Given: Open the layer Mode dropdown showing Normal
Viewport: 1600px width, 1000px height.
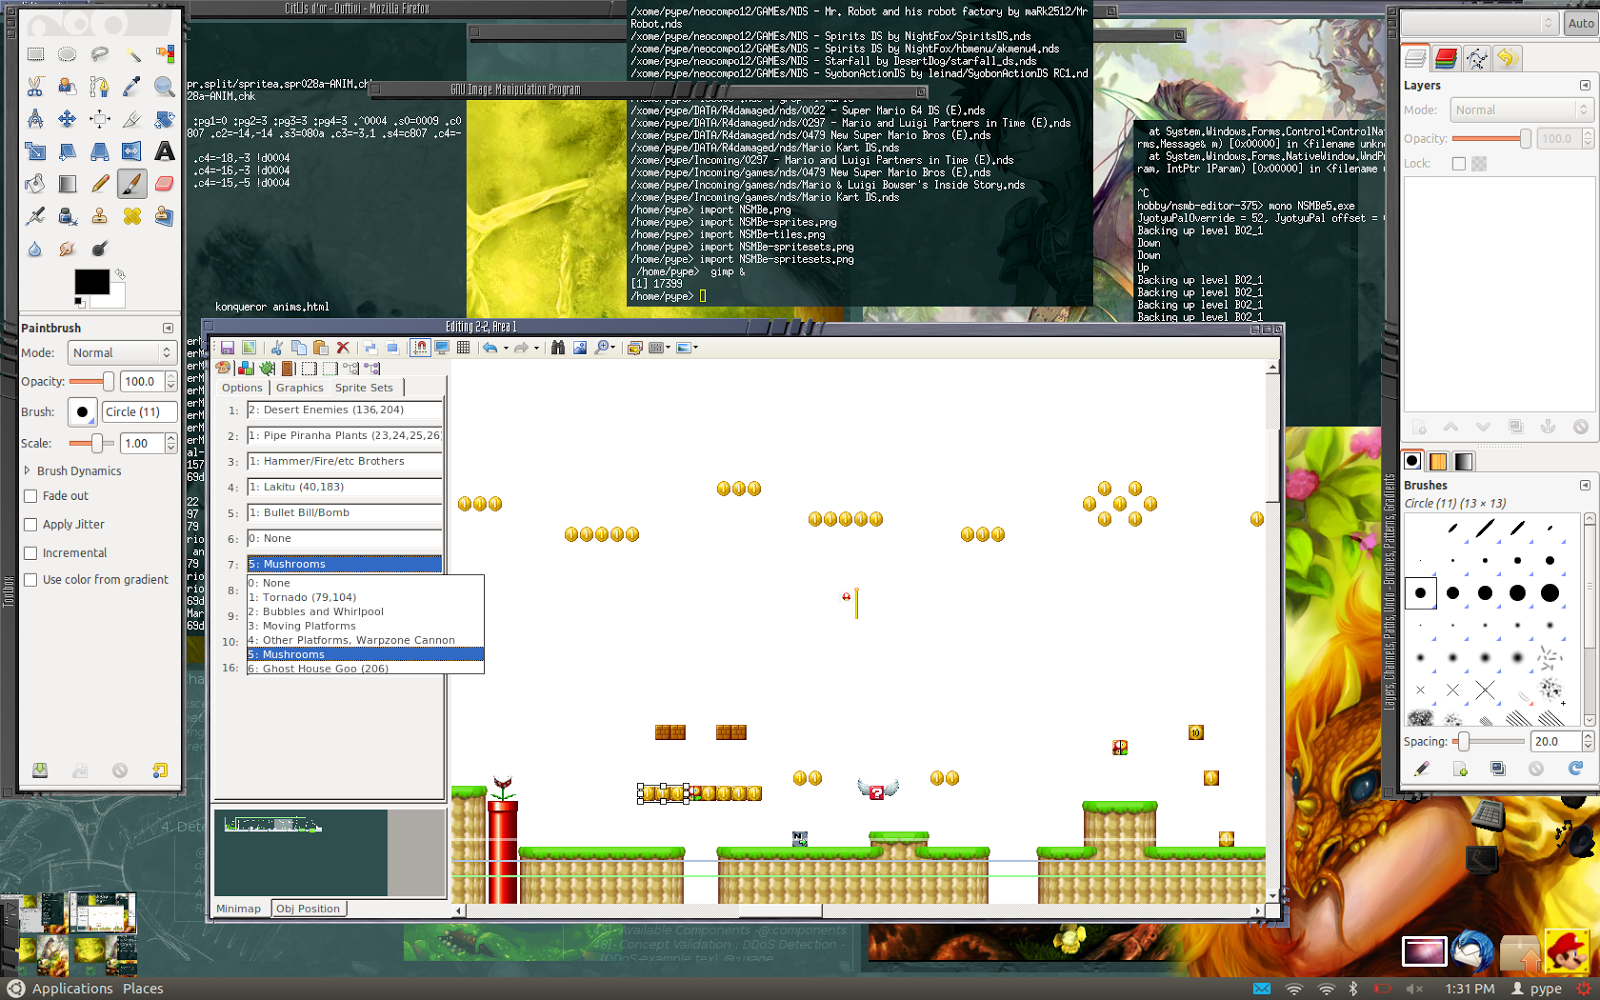Looking at the screenshot, I should click(1521, 110).
